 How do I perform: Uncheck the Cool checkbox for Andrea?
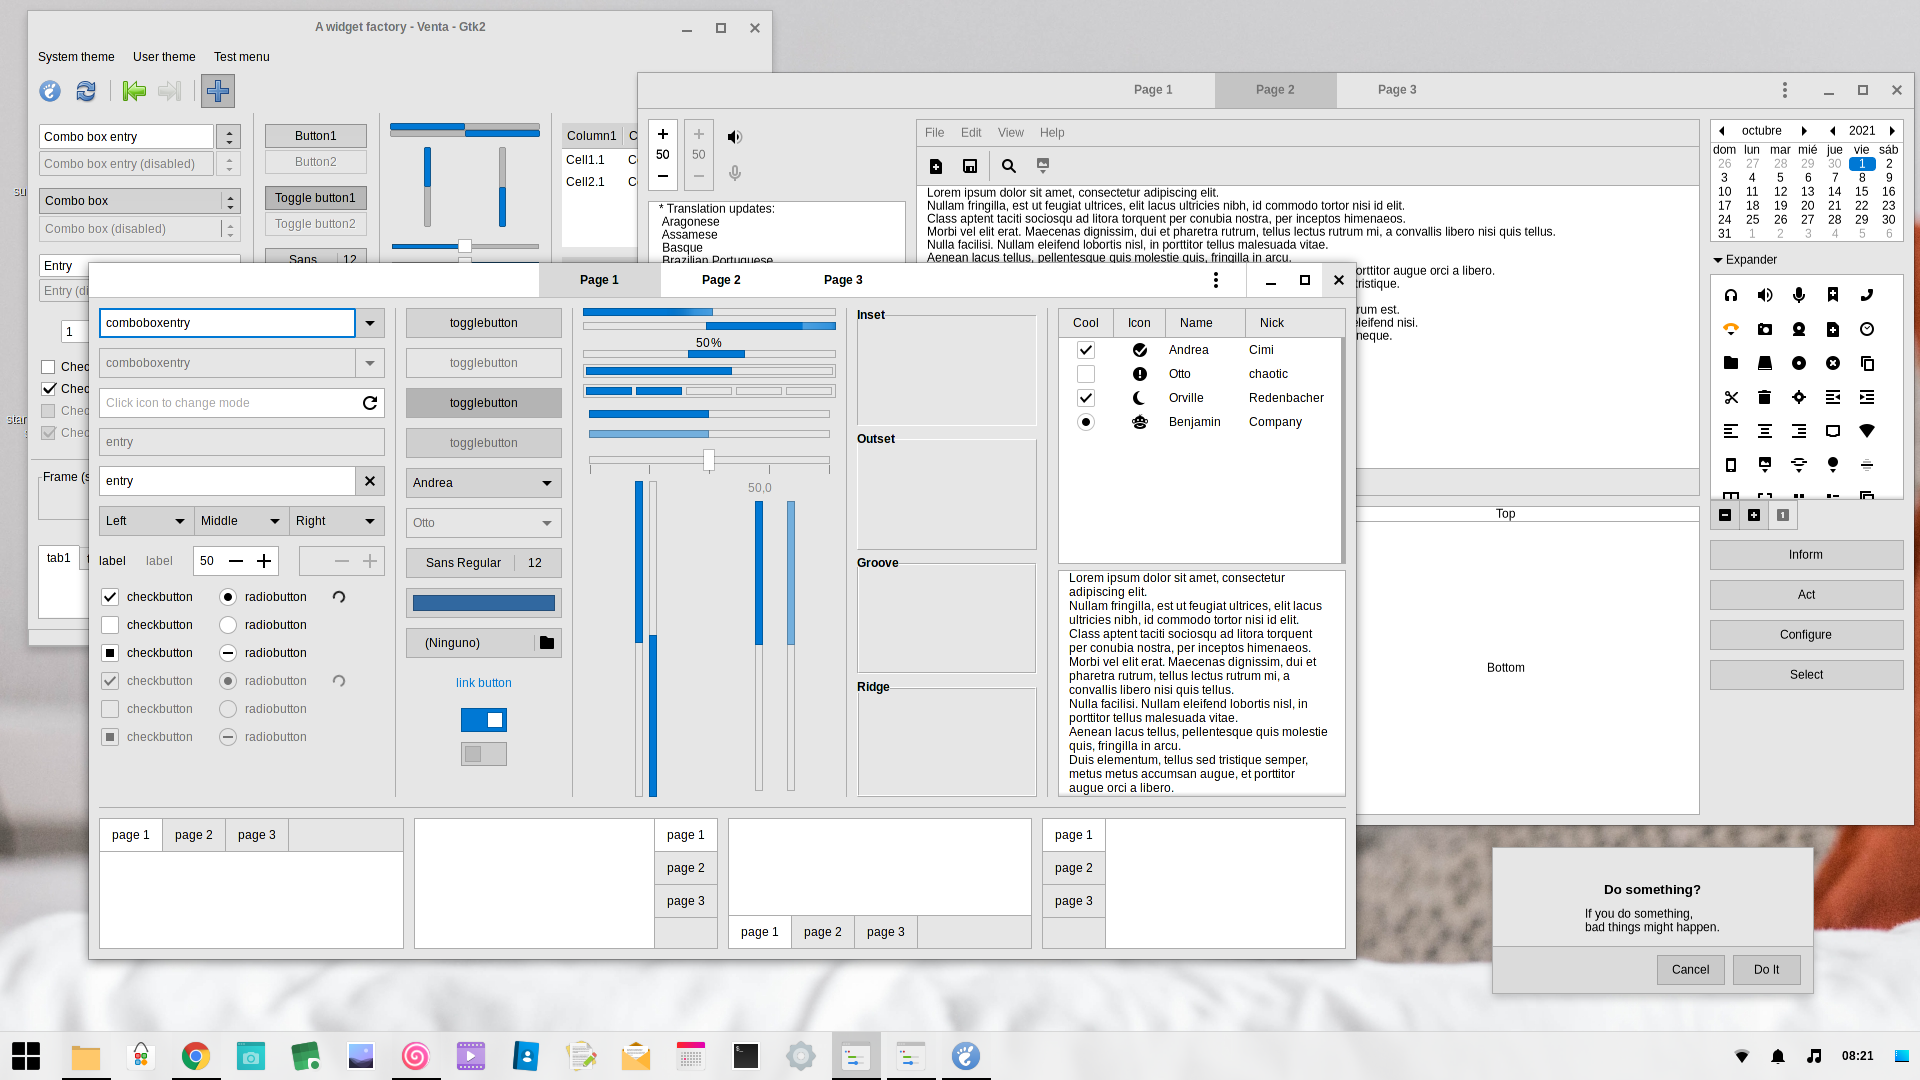[1086, 350]
